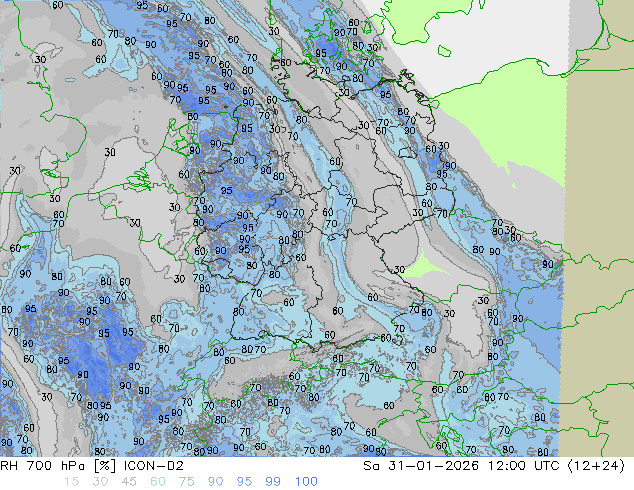This screenshot has height=490, width=634.
Task: Click the 'ICON-D2' model name label
Action: pyautogui.click(x=154, y=466)
